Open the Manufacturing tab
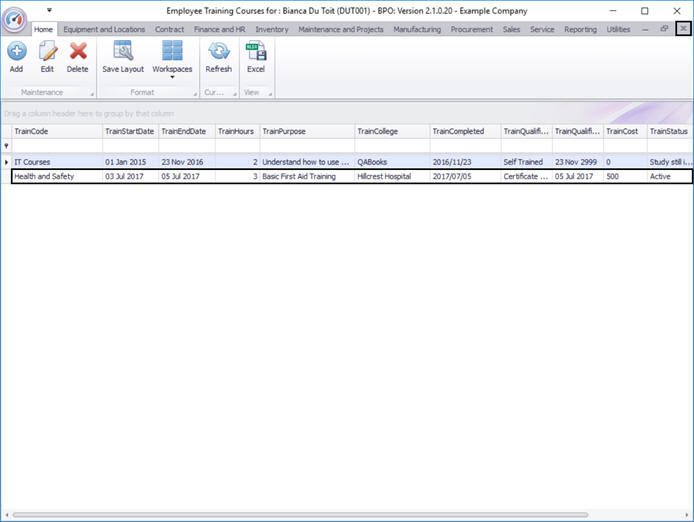 point(417,29)
